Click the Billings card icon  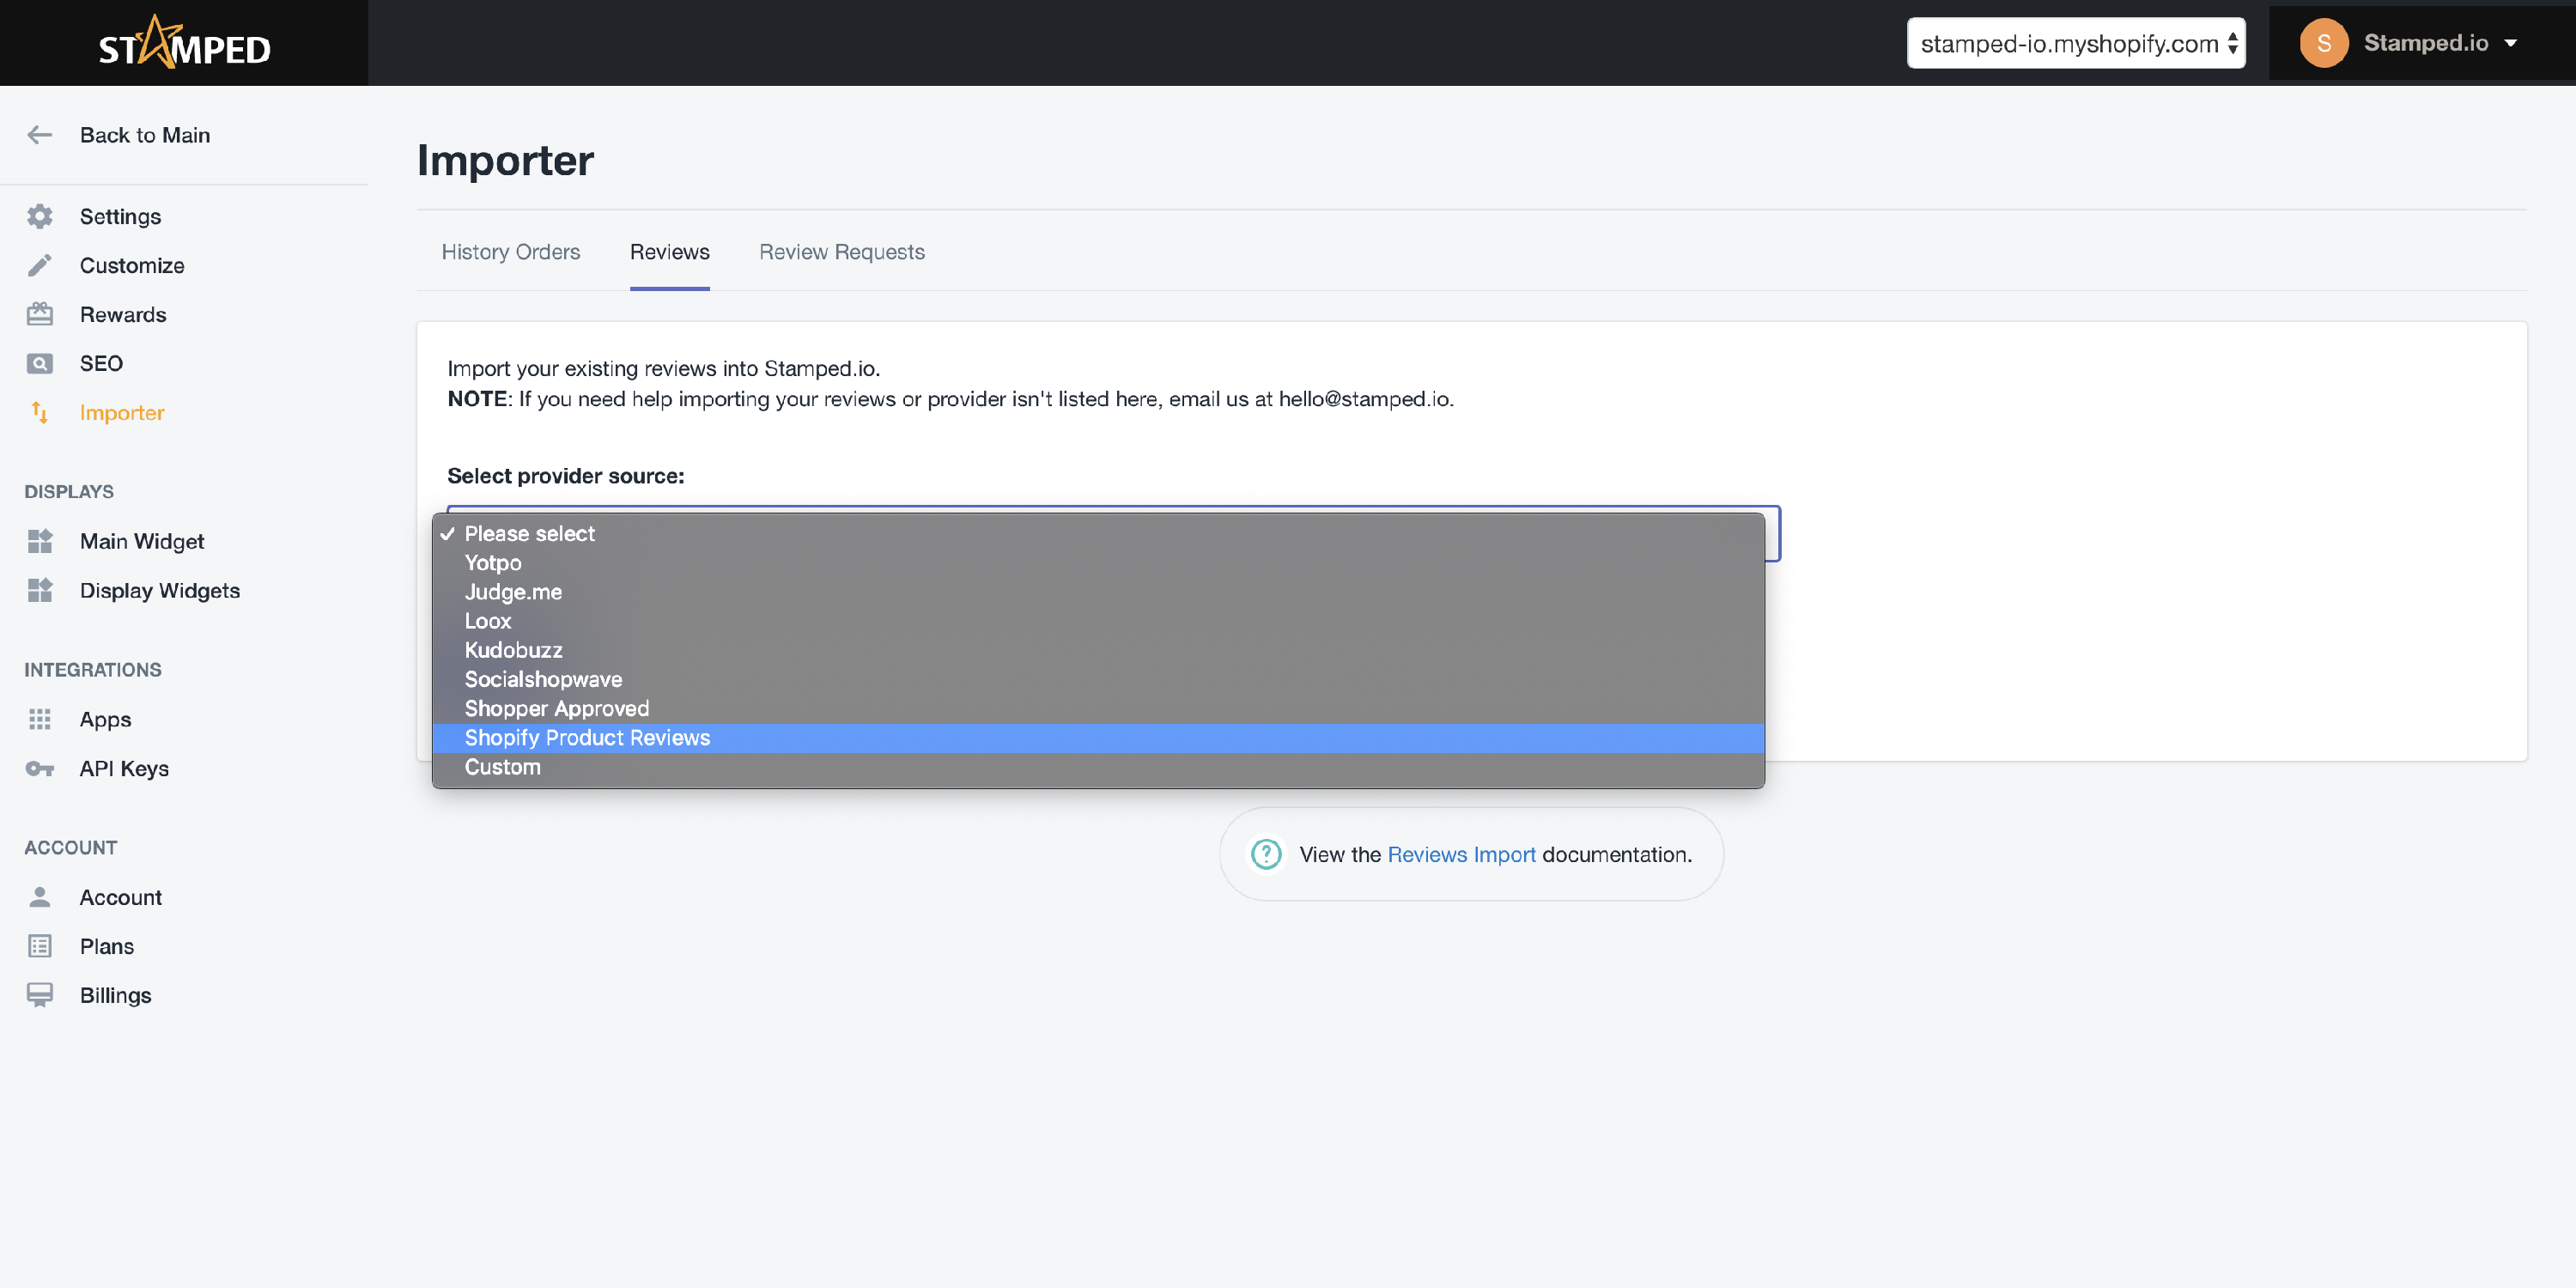(x=40, y=994)
